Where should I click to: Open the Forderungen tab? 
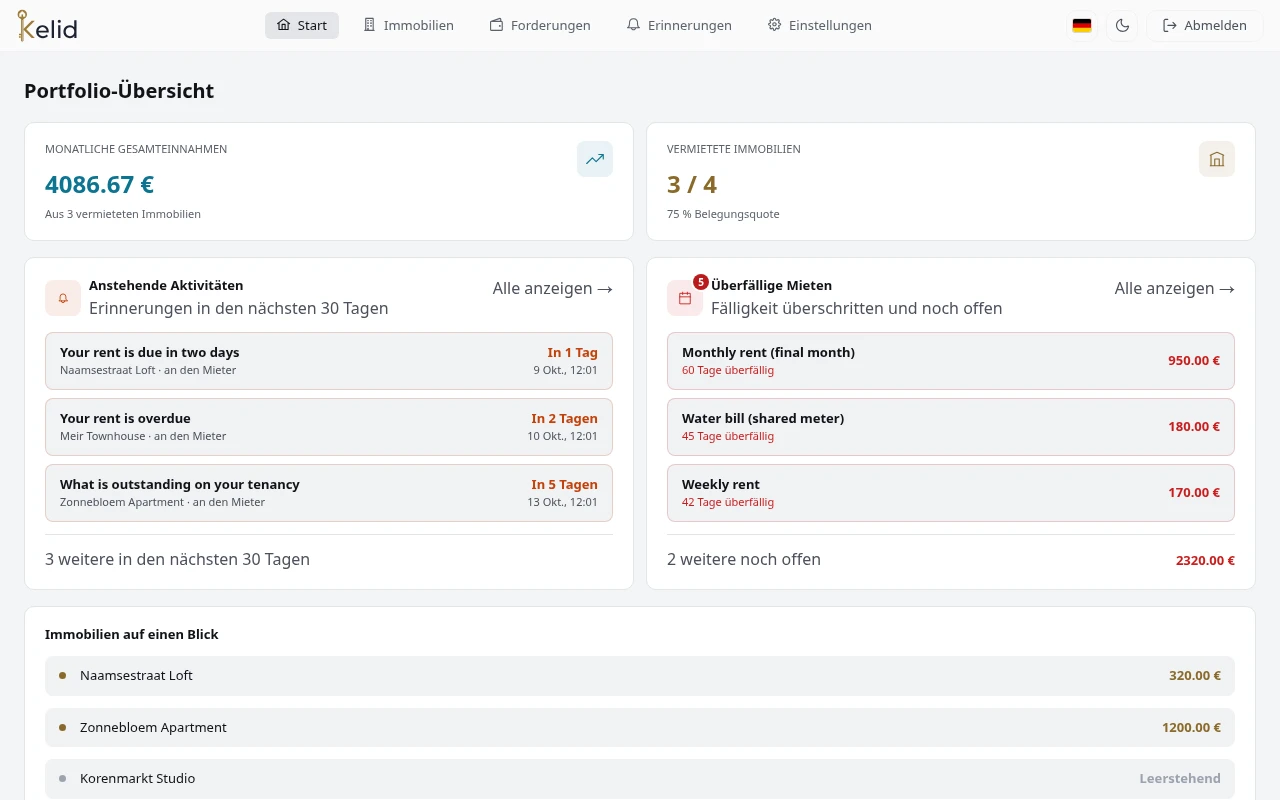tap(540, 25)
